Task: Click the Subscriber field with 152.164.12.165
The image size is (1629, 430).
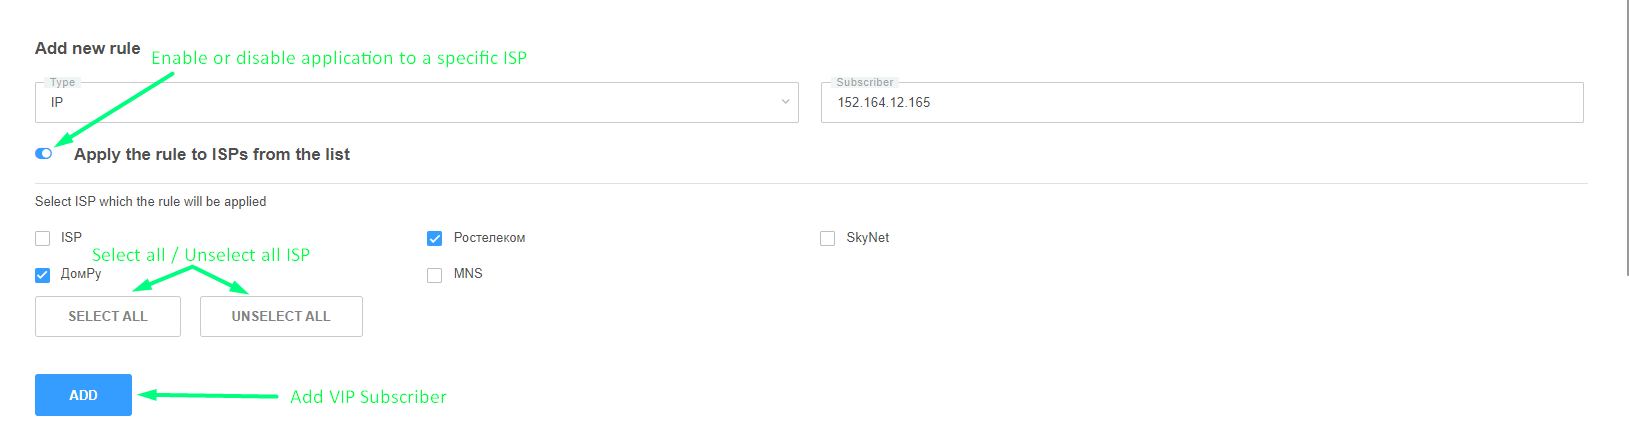Action: pos(1201,102)
